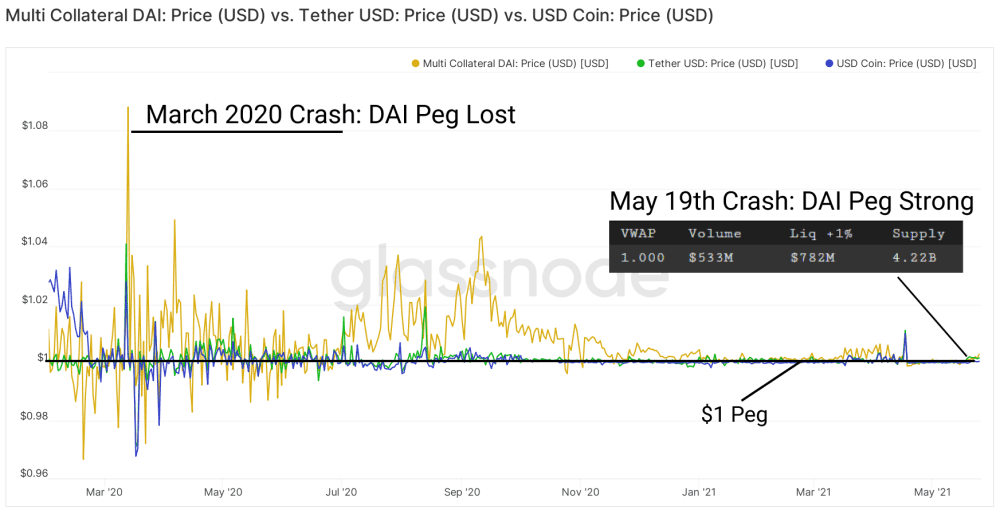Click the $1.08 y-axis label
The image size is (1000, 510).
click(x=34, y=126)
